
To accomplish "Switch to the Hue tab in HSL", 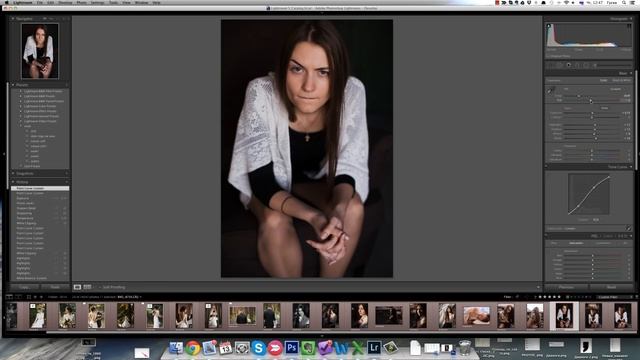I will coord(554,243).
